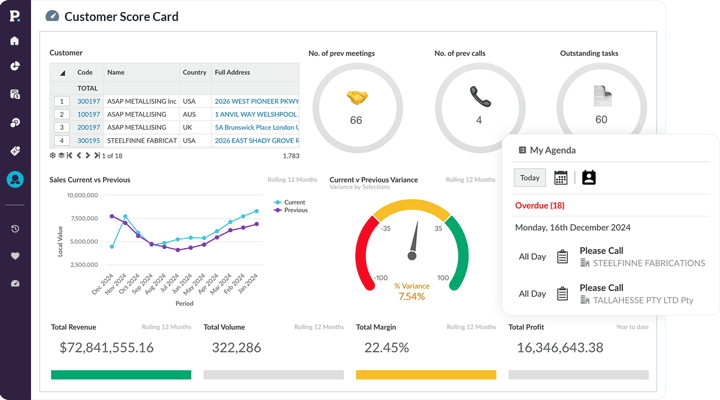Click the grey Total Profit progress bar

(578, 375)
